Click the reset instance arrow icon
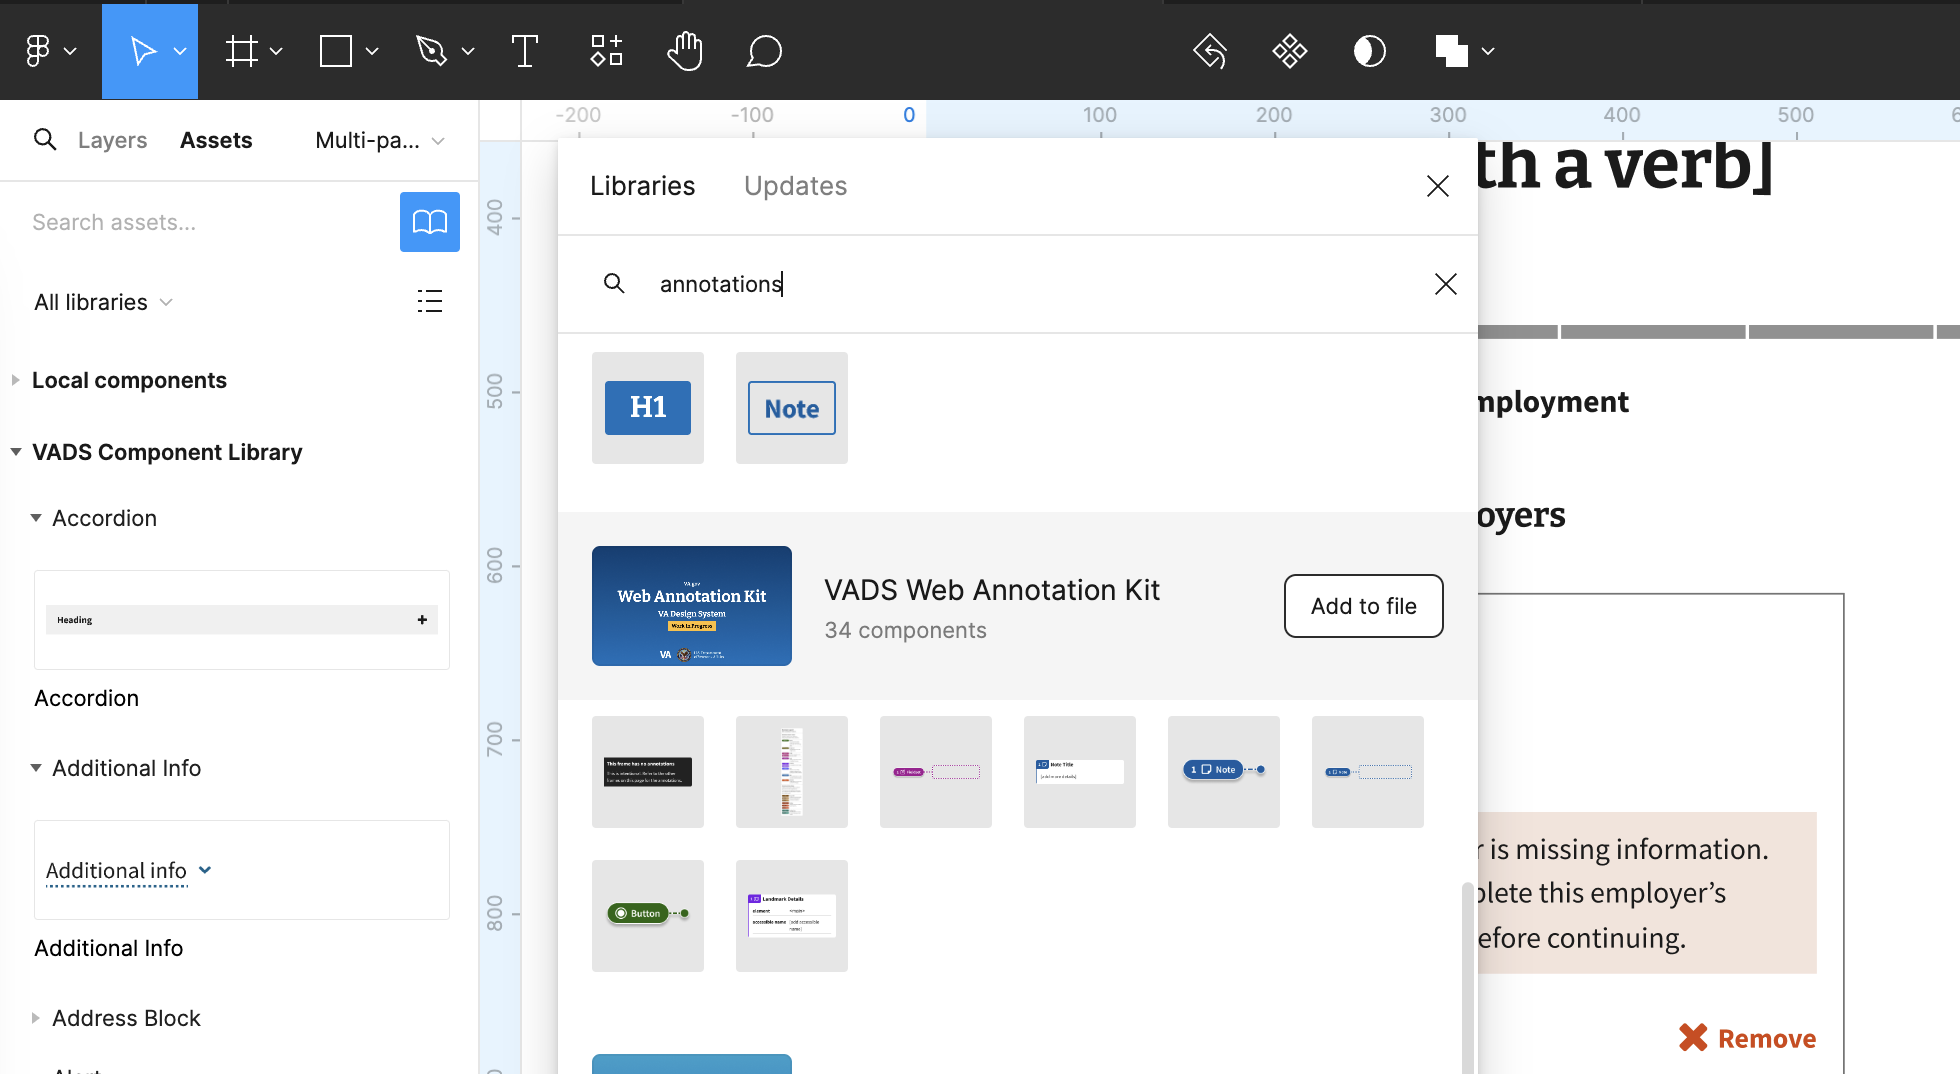This screenshot has width=1960, height=1074. [x=1210, y=50]
